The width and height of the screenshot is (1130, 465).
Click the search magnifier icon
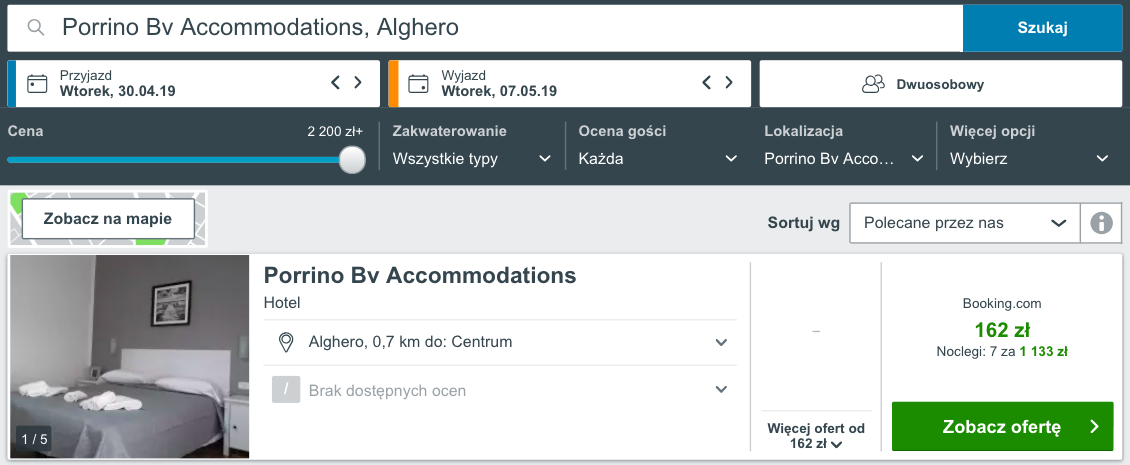click(x=36, y=28)
